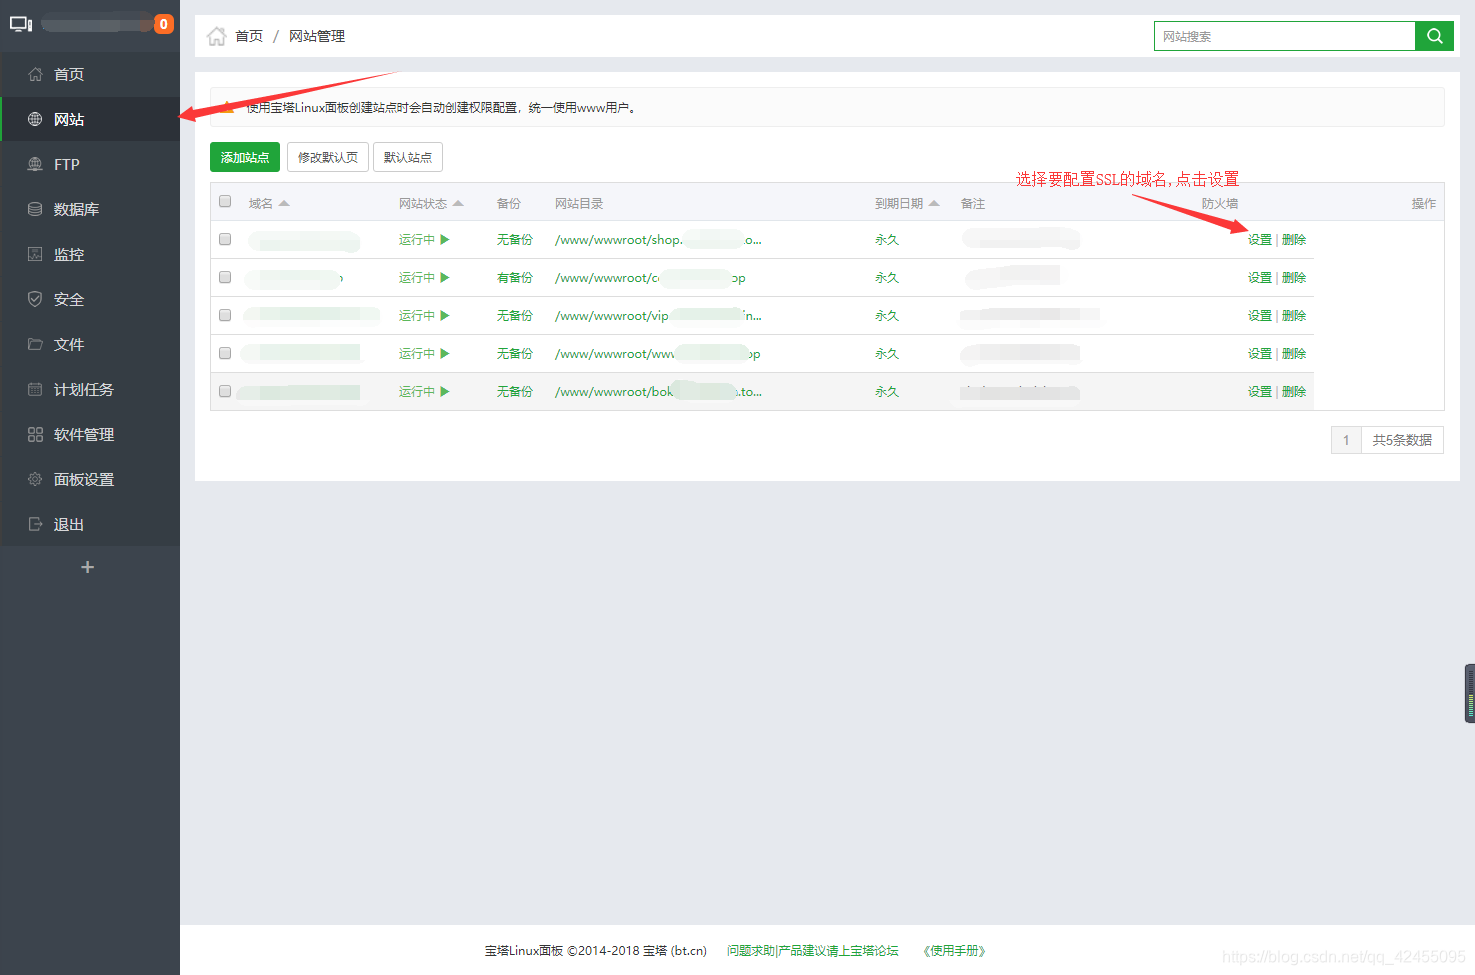
Task: Click the /www/wwwroot/vip directory path
Action: coord(658,315)
